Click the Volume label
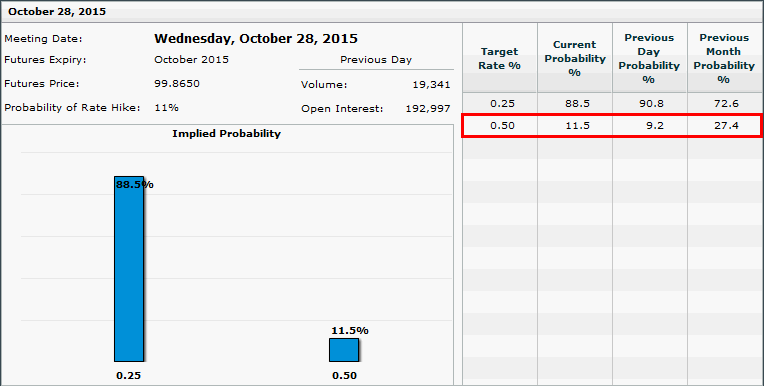The height and width of the screenshot is (386, 764). tap(324, 85)
